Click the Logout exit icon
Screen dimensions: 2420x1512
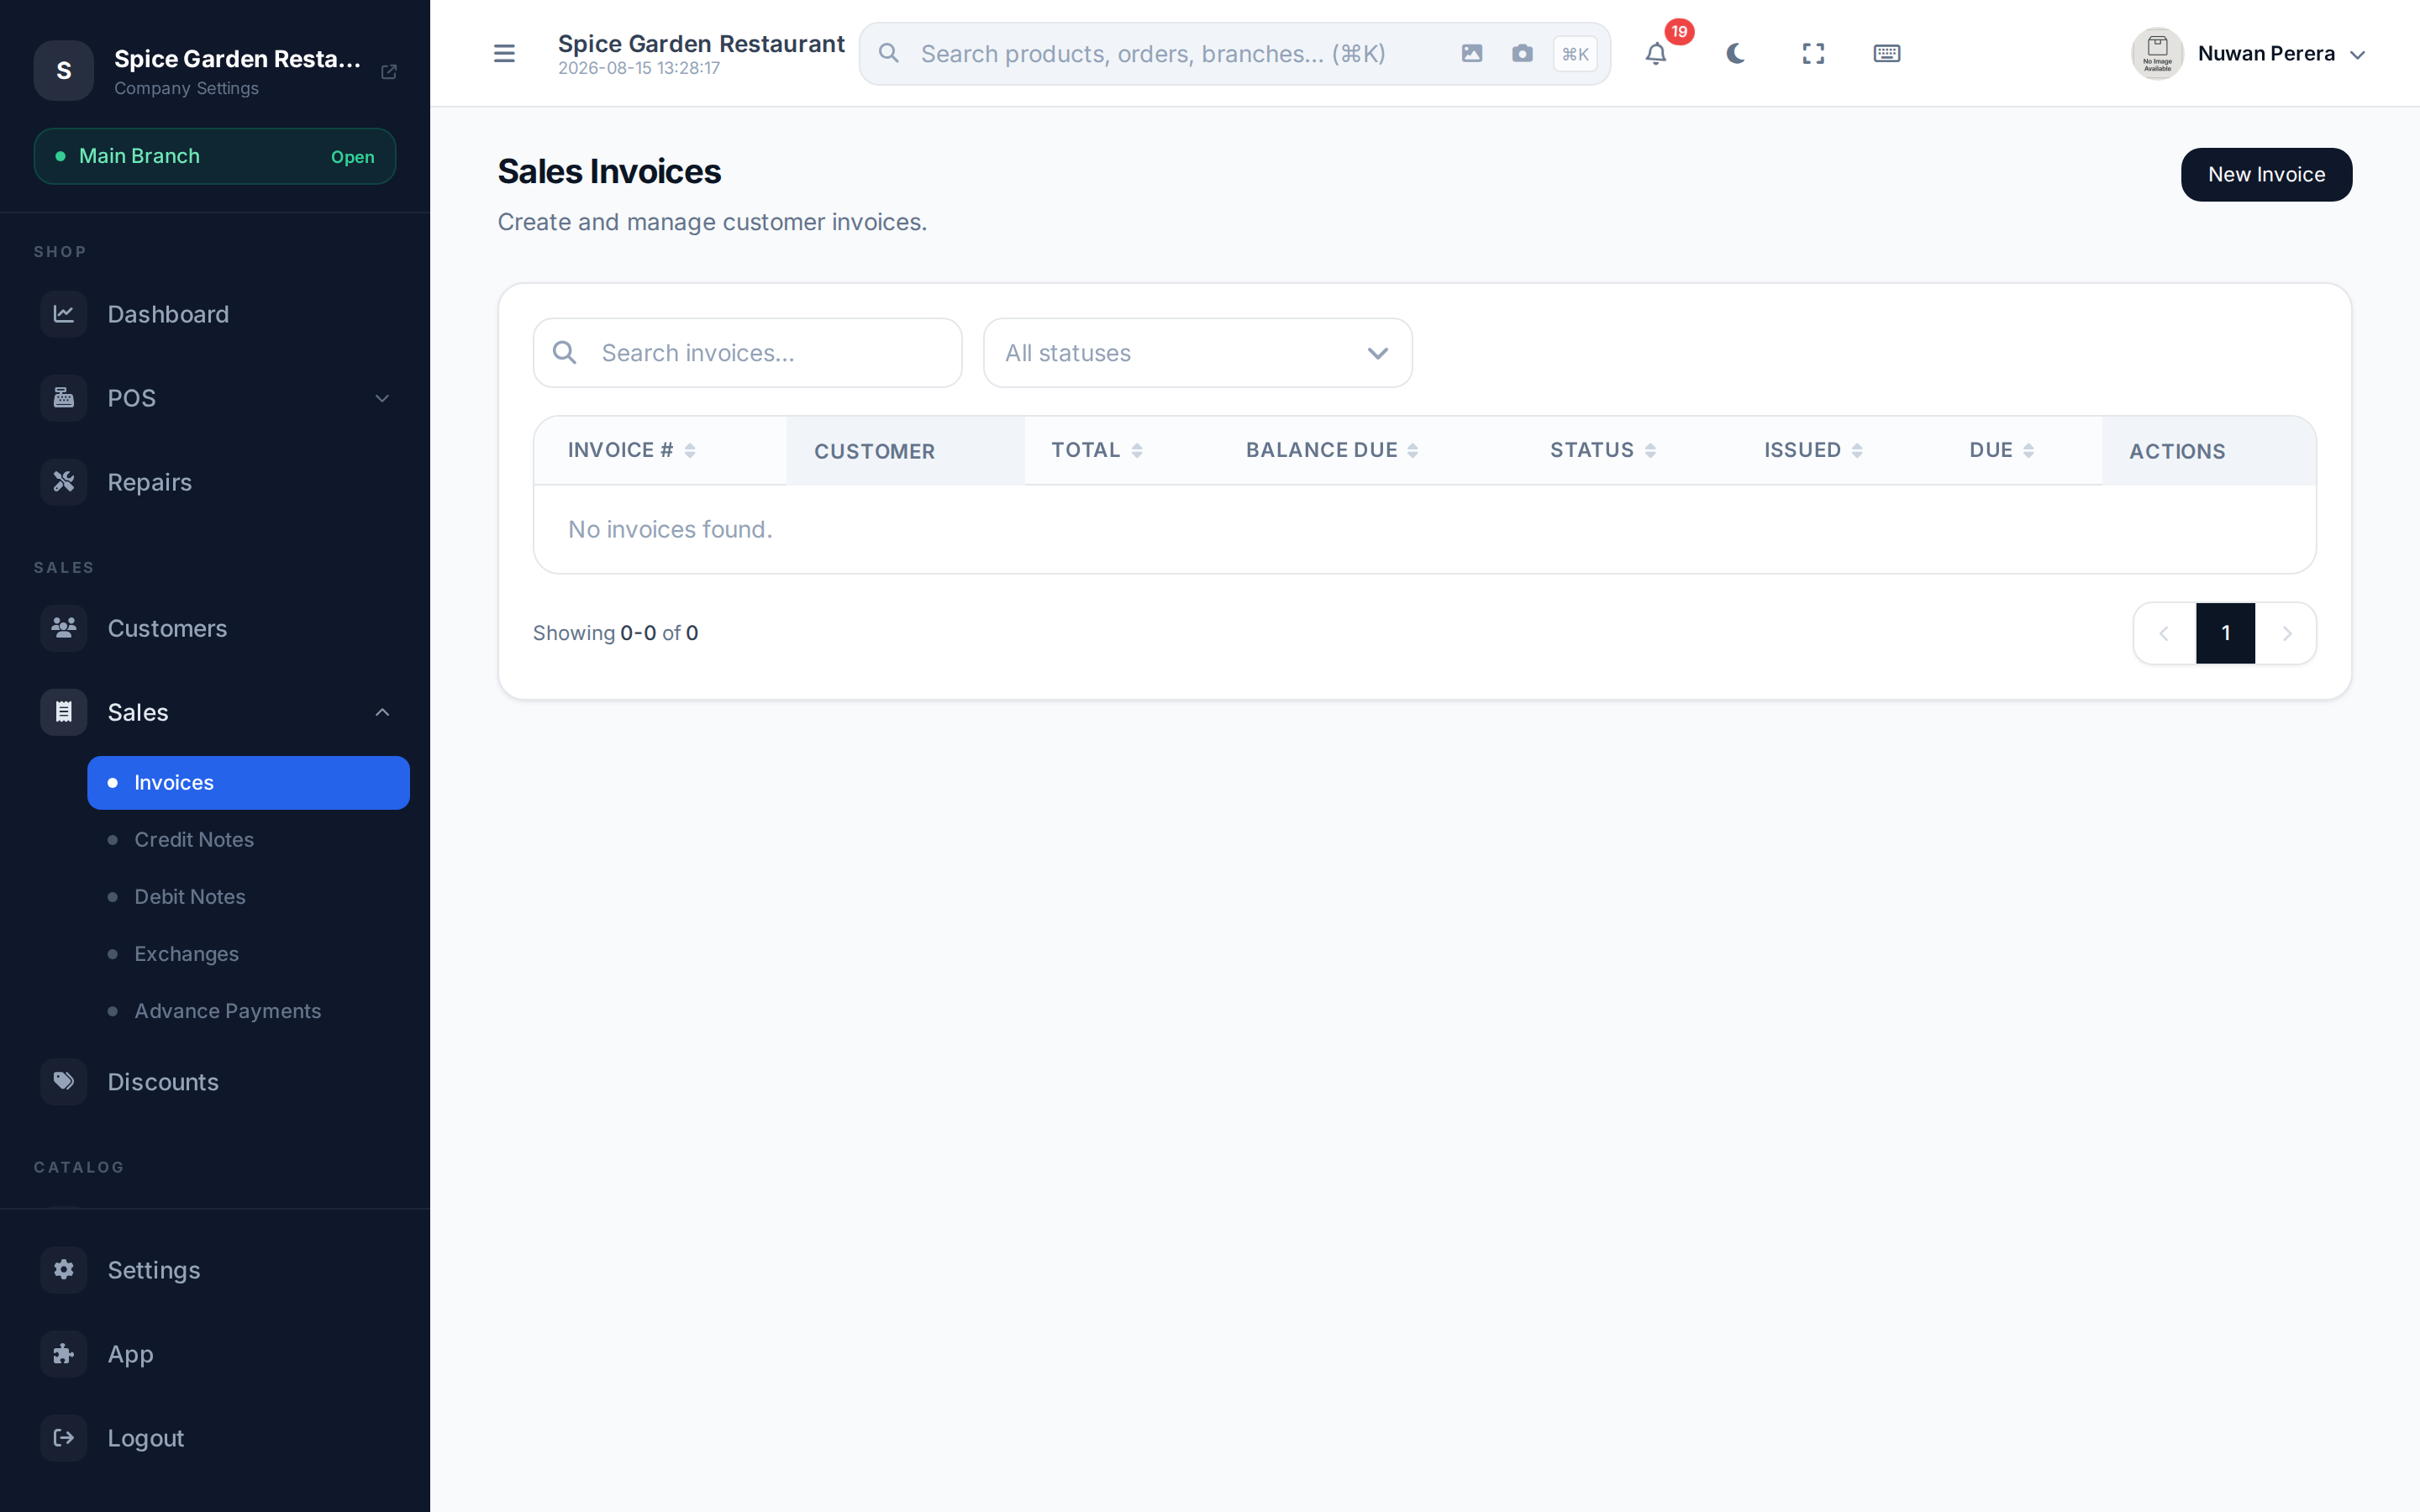click(x=64, y=1437)
